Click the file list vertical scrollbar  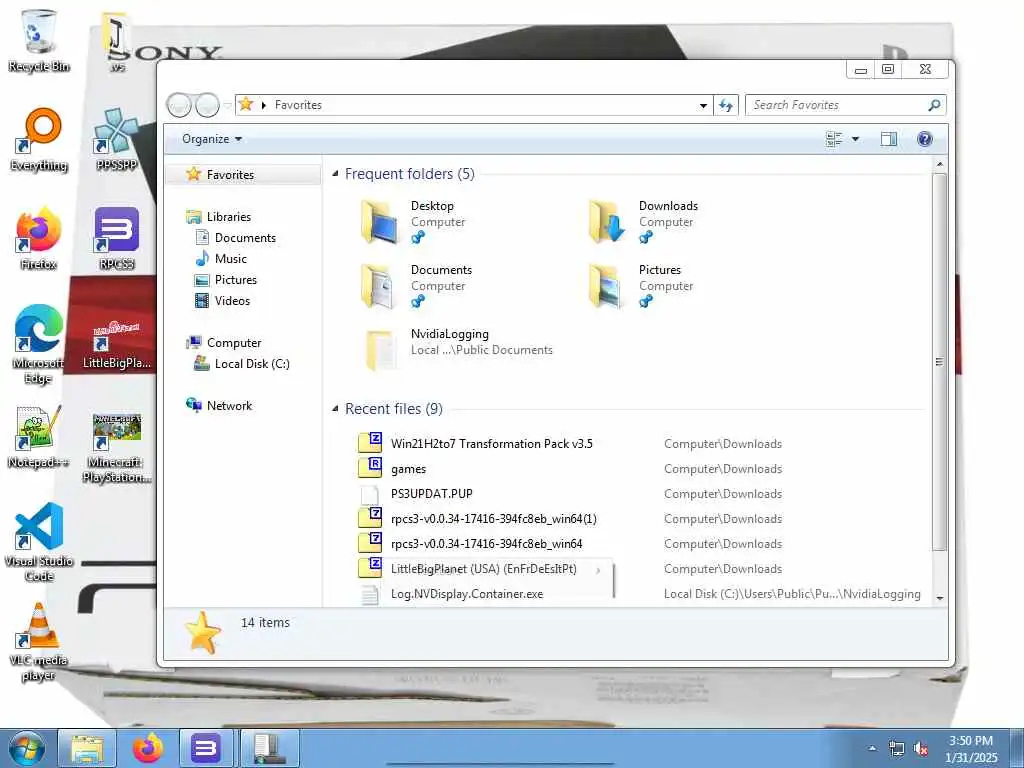click(939, 362)
